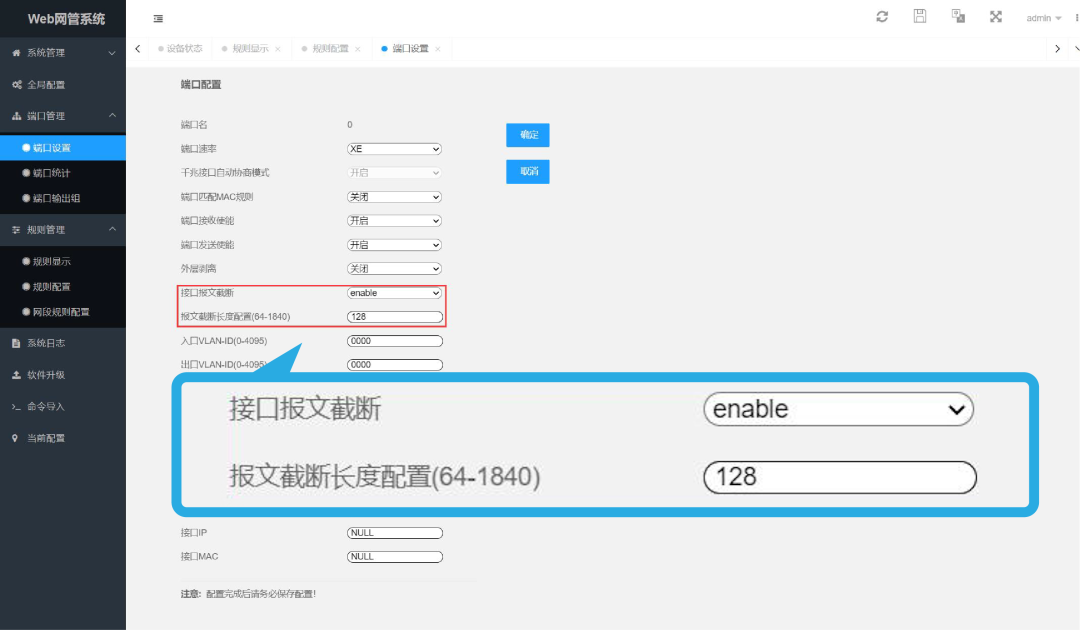Open the language/translate icon in toolbar

click(957, 16)
